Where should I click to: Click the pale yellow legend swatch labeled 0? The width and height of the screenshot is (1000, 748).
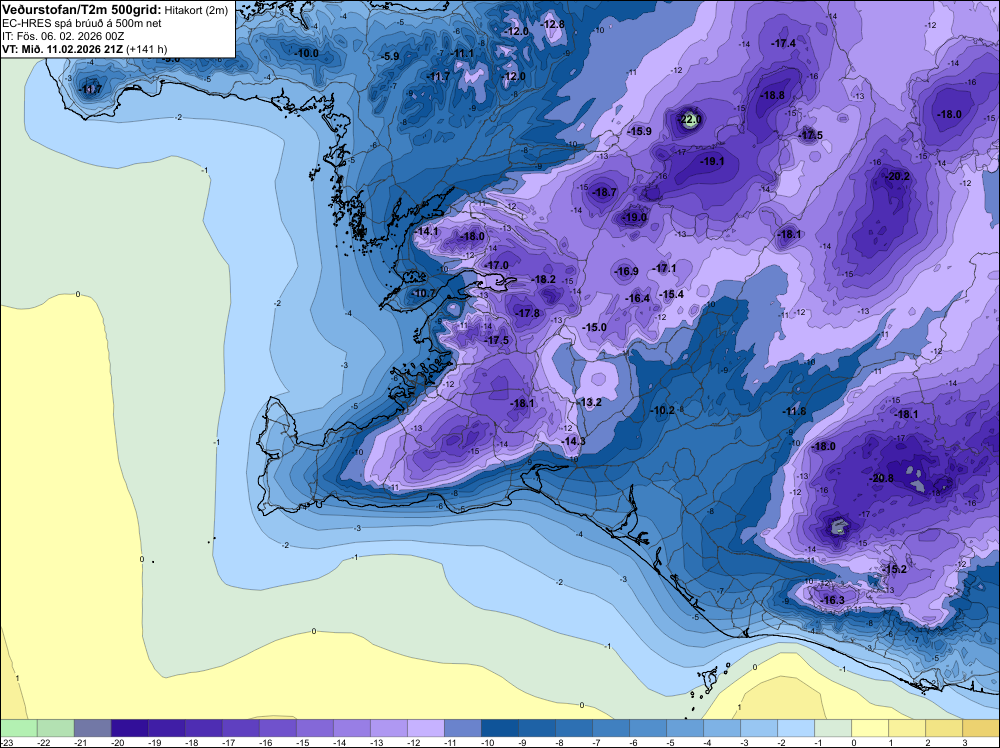point(869,728)
